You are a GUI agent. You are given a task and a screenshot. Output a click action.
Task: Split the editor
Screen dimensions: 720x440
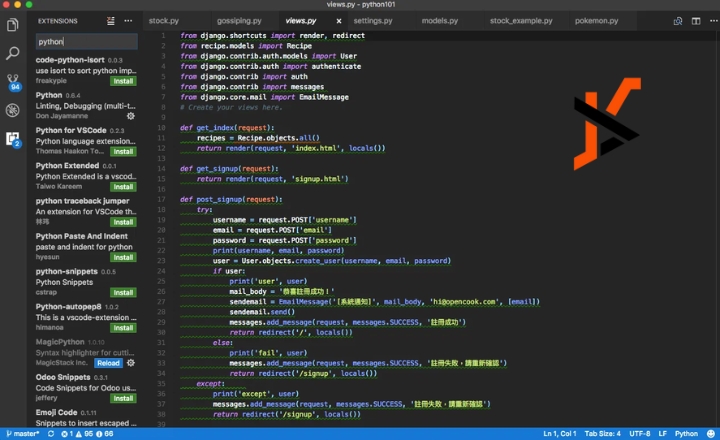tap(696, 21)
